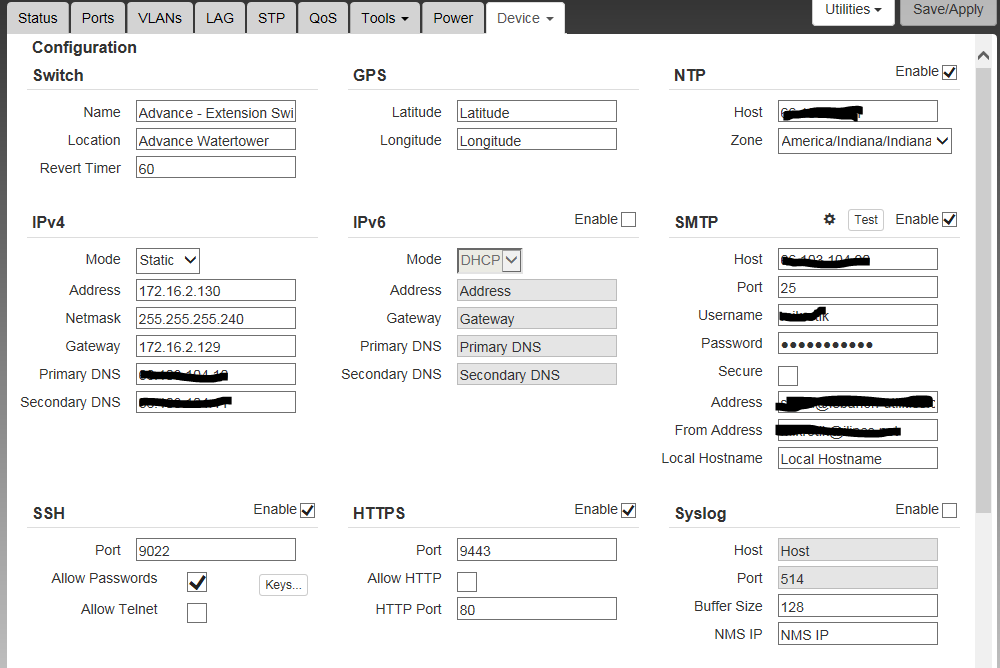Viewport: 1000px width, 668px height.
Task: Expand the Tools tab menu
Action: [383, 18]
